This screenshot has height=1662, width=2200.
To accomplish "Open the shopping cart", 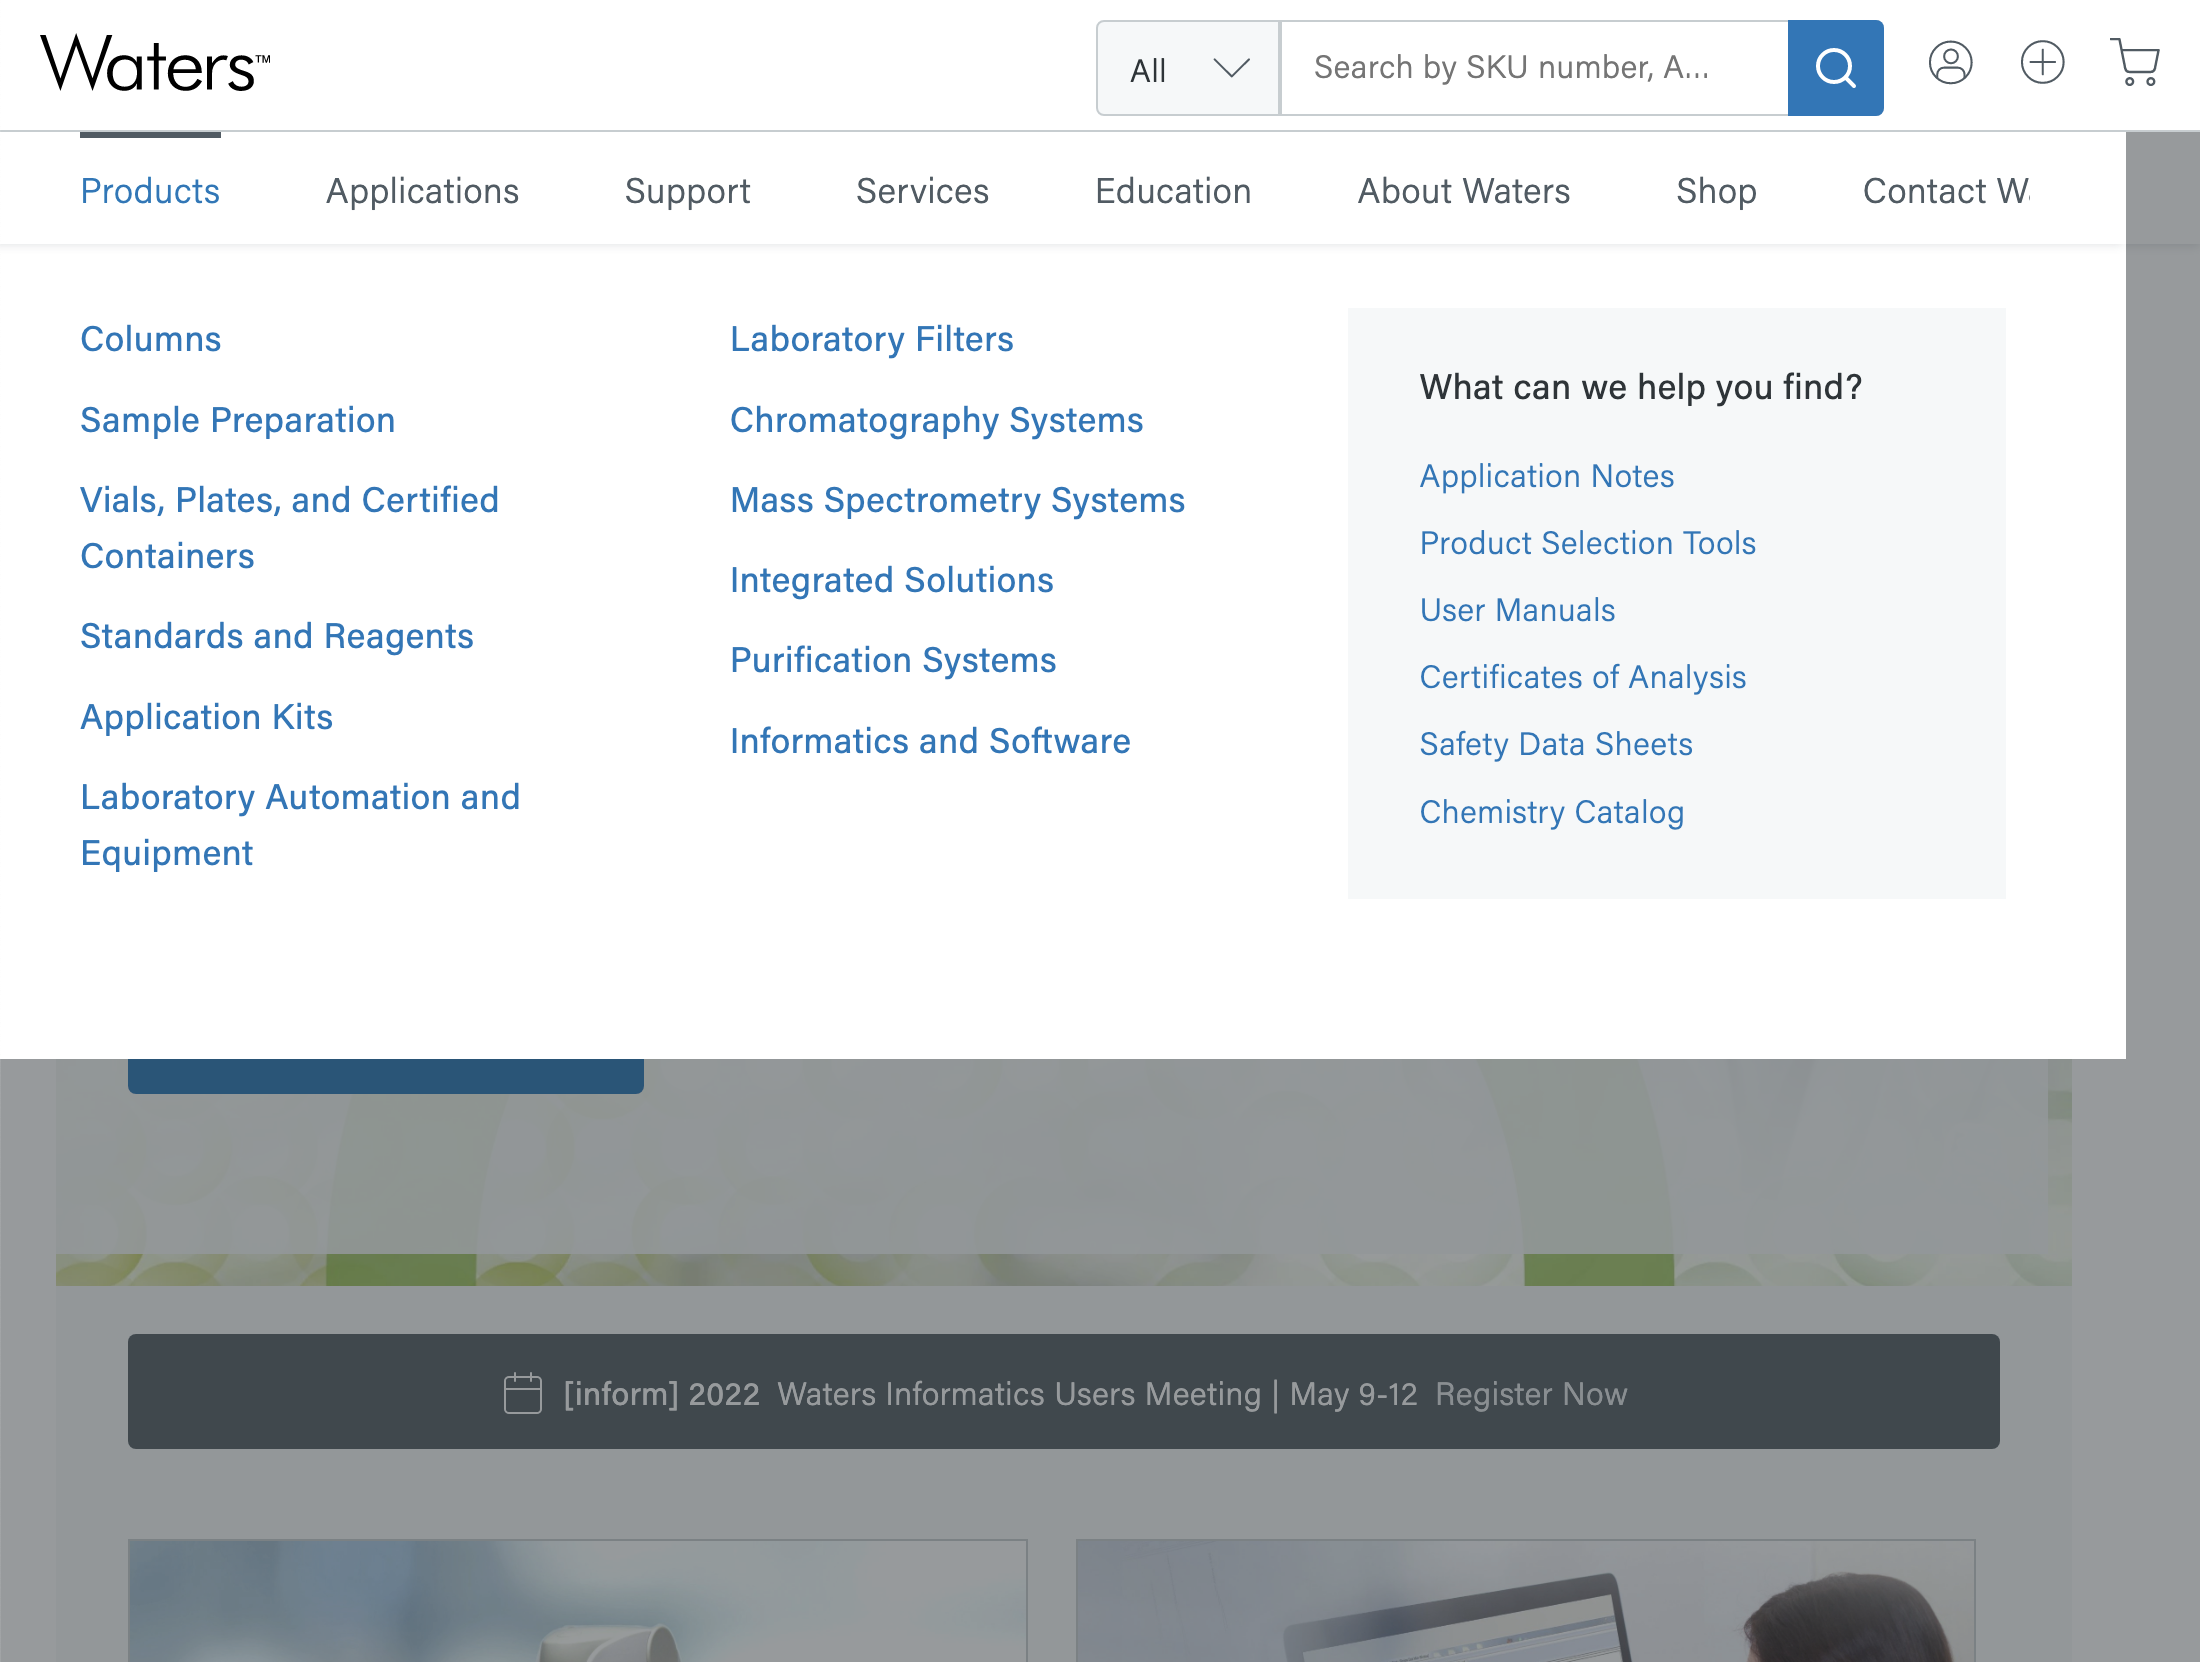I will pyautogui.click(x=2134, y=64).
